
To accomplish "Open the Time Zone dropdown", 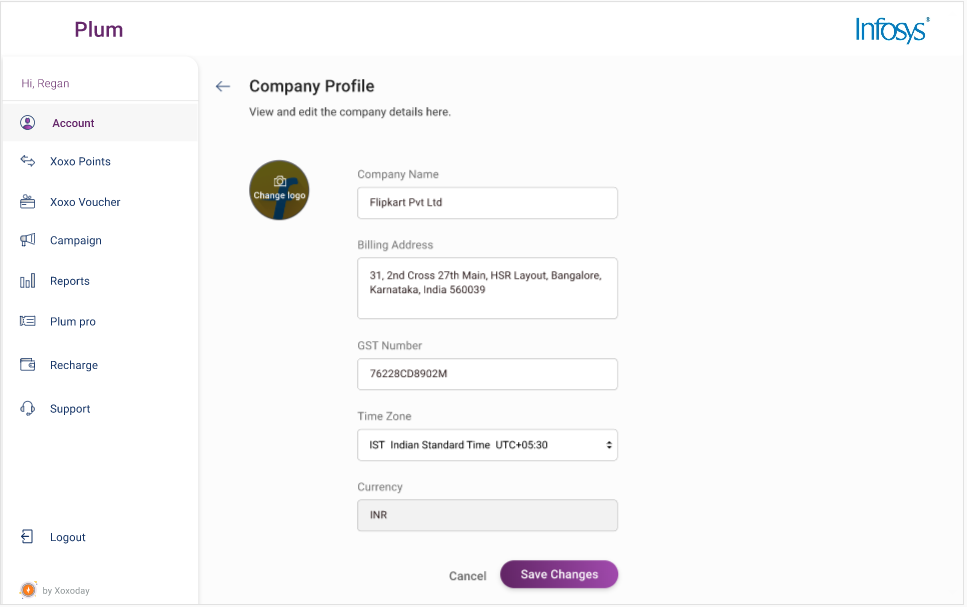I will [x=487, y=445].
